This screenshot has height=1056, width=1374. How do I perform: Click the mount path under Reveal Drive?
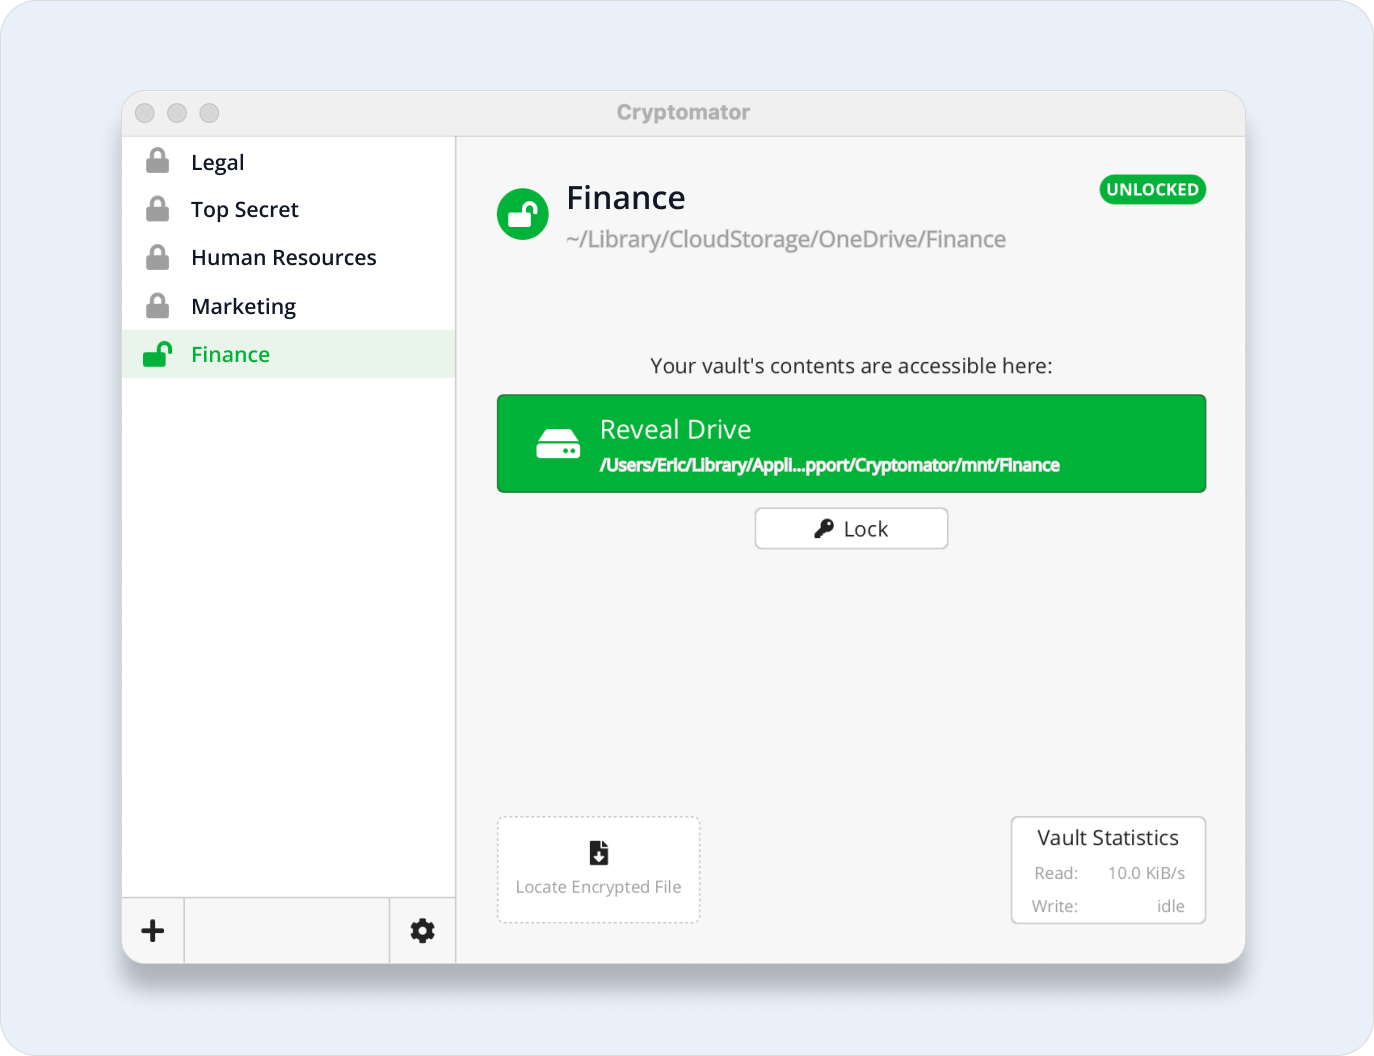(x=830, y=465)
